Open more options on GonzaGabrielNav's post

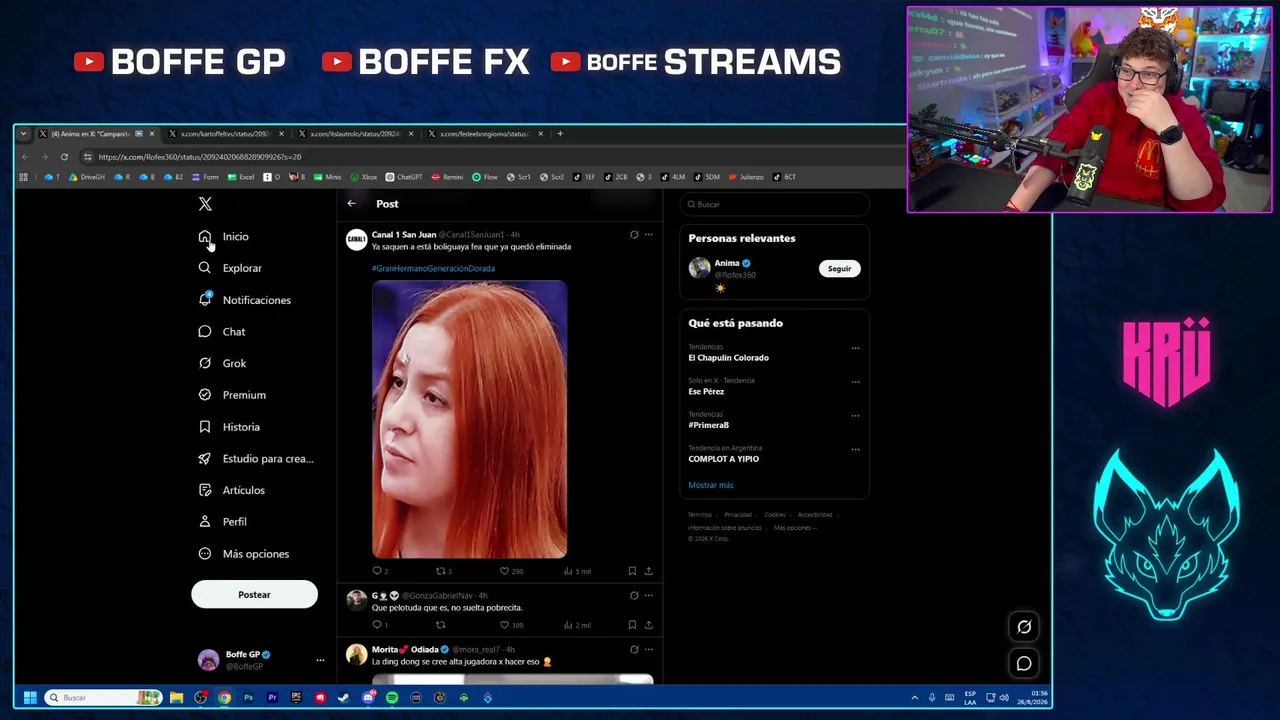click(x=648, y=596)
